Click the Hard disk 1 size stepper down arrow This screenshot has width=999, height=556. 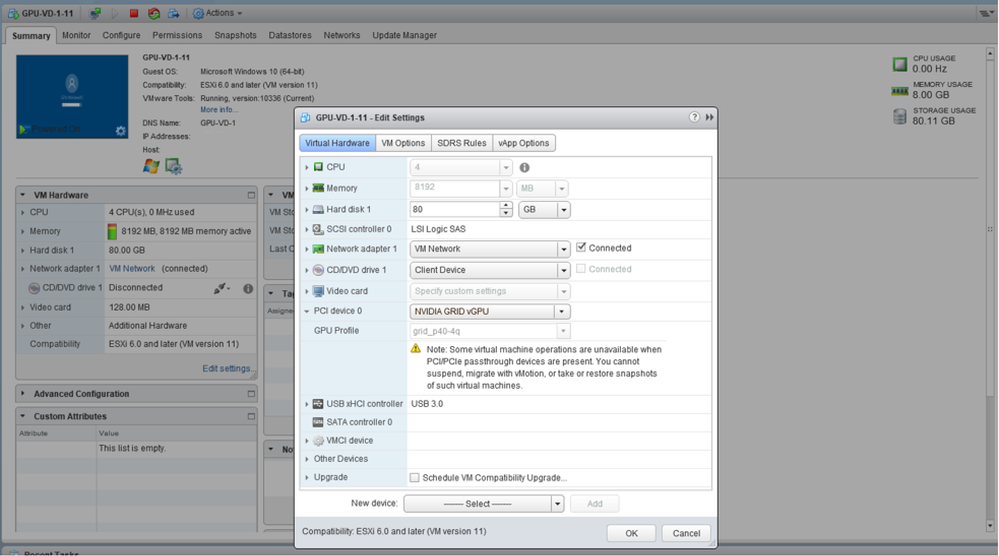click(506, 213)
